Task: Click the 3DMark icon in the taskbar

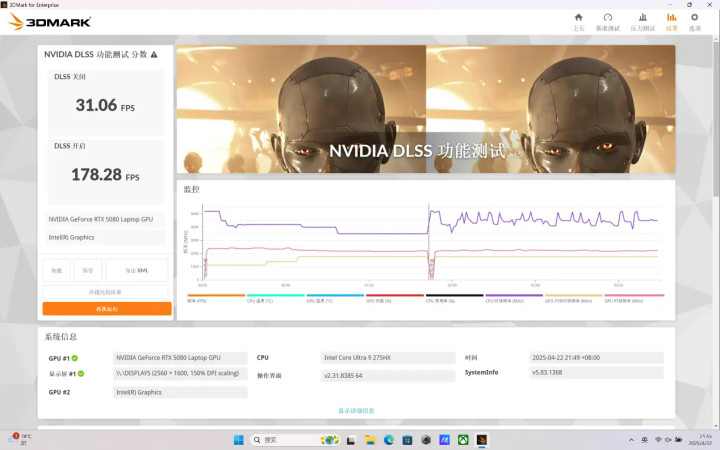Action: tap(482, 440)
